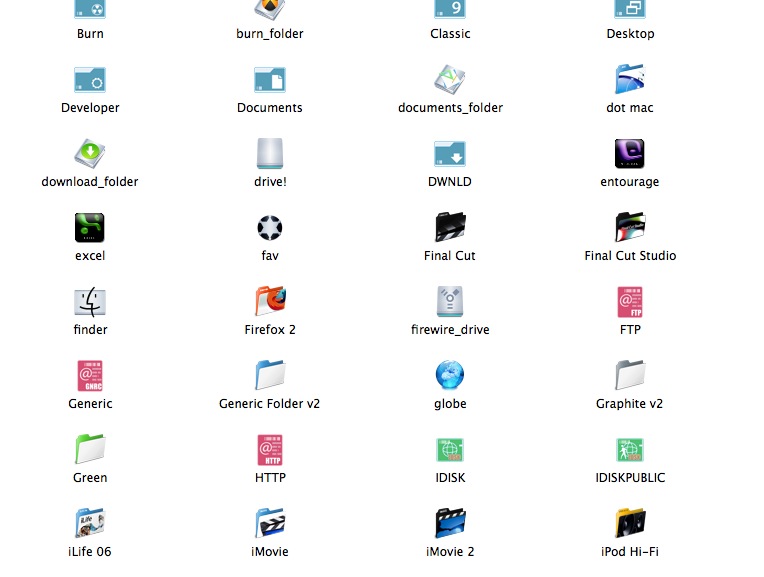
Task: Select the Documents folder icon
Action: (x=269, y=79)
